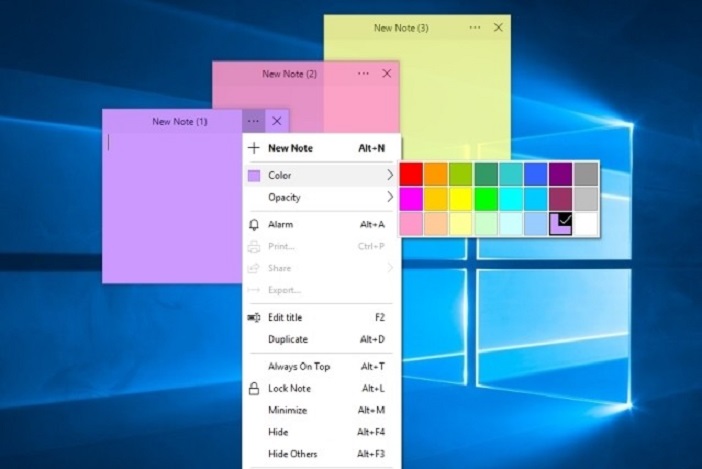The width and height of the screenshot is (702, 469).
Task: Click the purple color square beside Color
Action: pos(254,175)
